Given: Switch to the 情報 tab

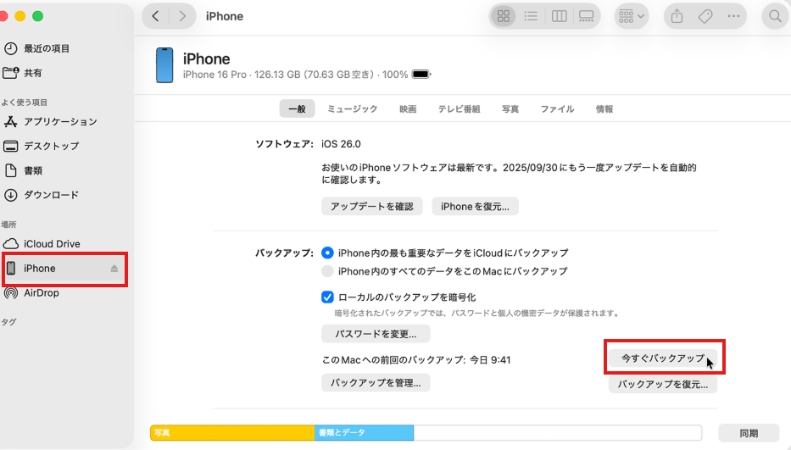Looking at the screenshot, I should [604, 109].
